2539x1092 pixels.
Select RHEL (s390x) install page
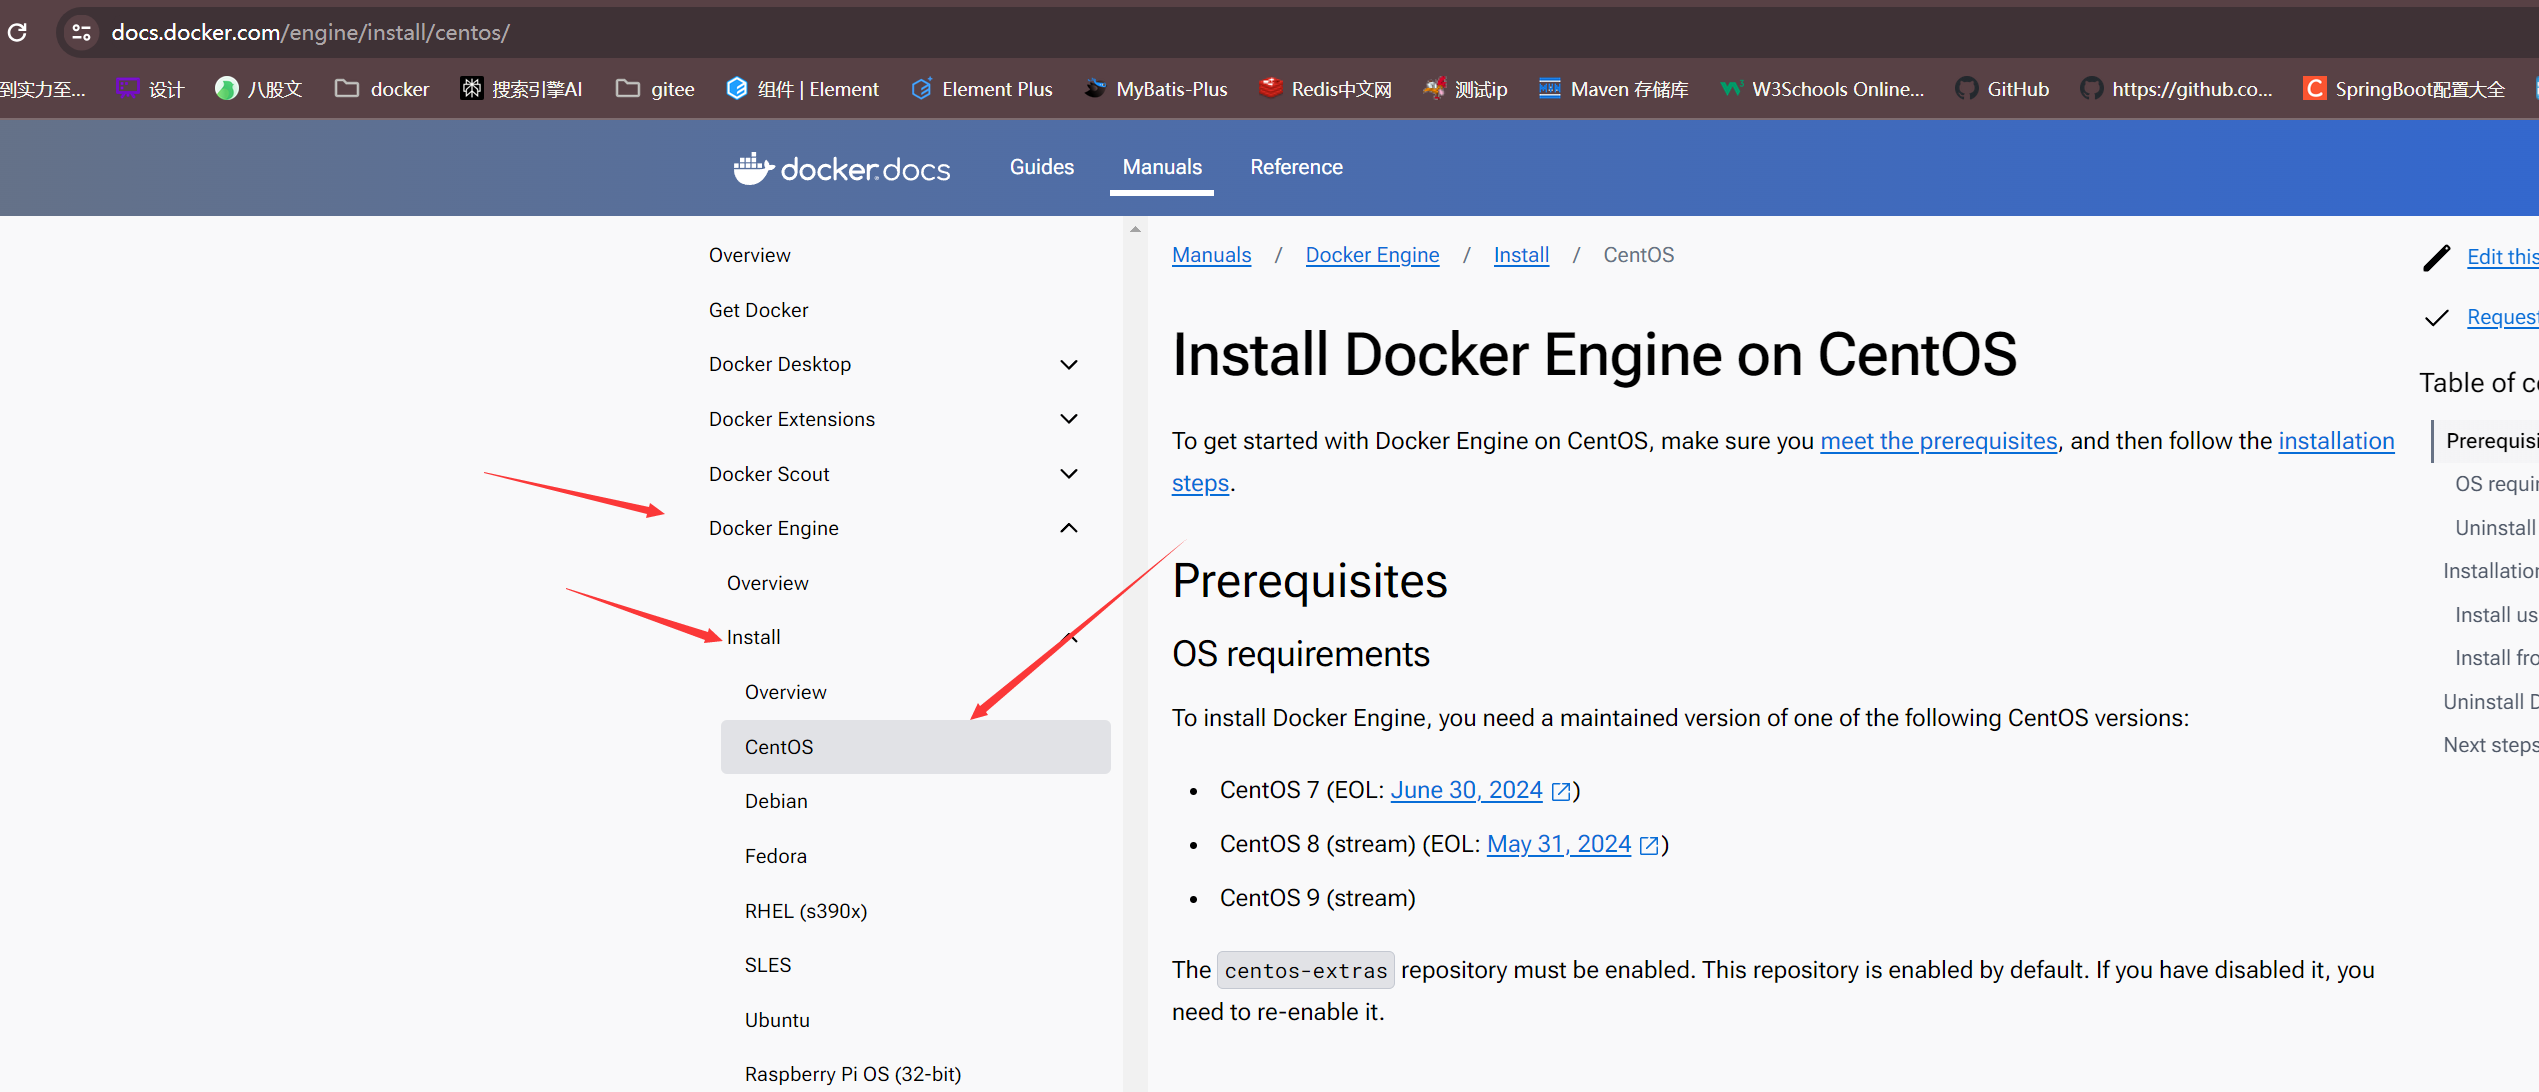(x=806, y=911)
